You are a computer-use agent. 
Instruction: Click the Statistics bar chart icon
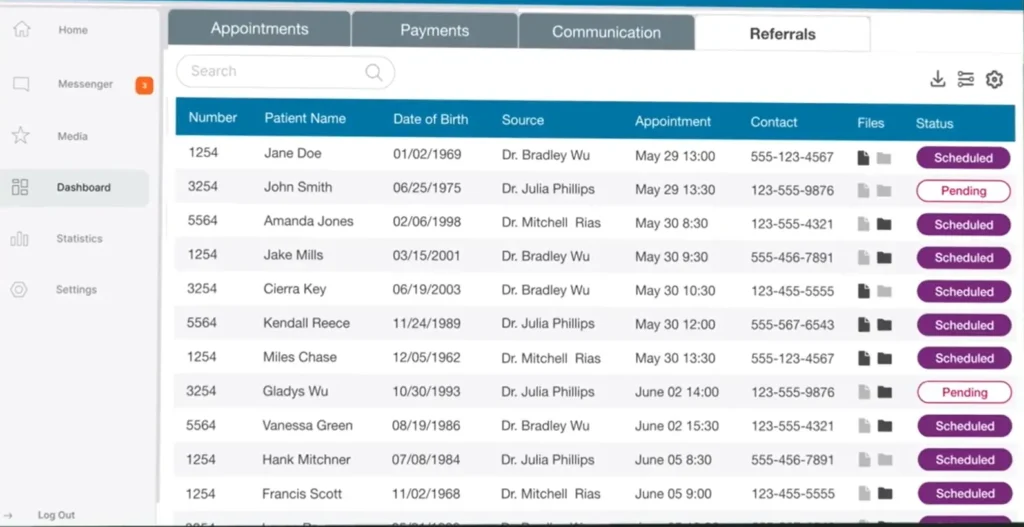pyautogui.click(x=20, y=239)
